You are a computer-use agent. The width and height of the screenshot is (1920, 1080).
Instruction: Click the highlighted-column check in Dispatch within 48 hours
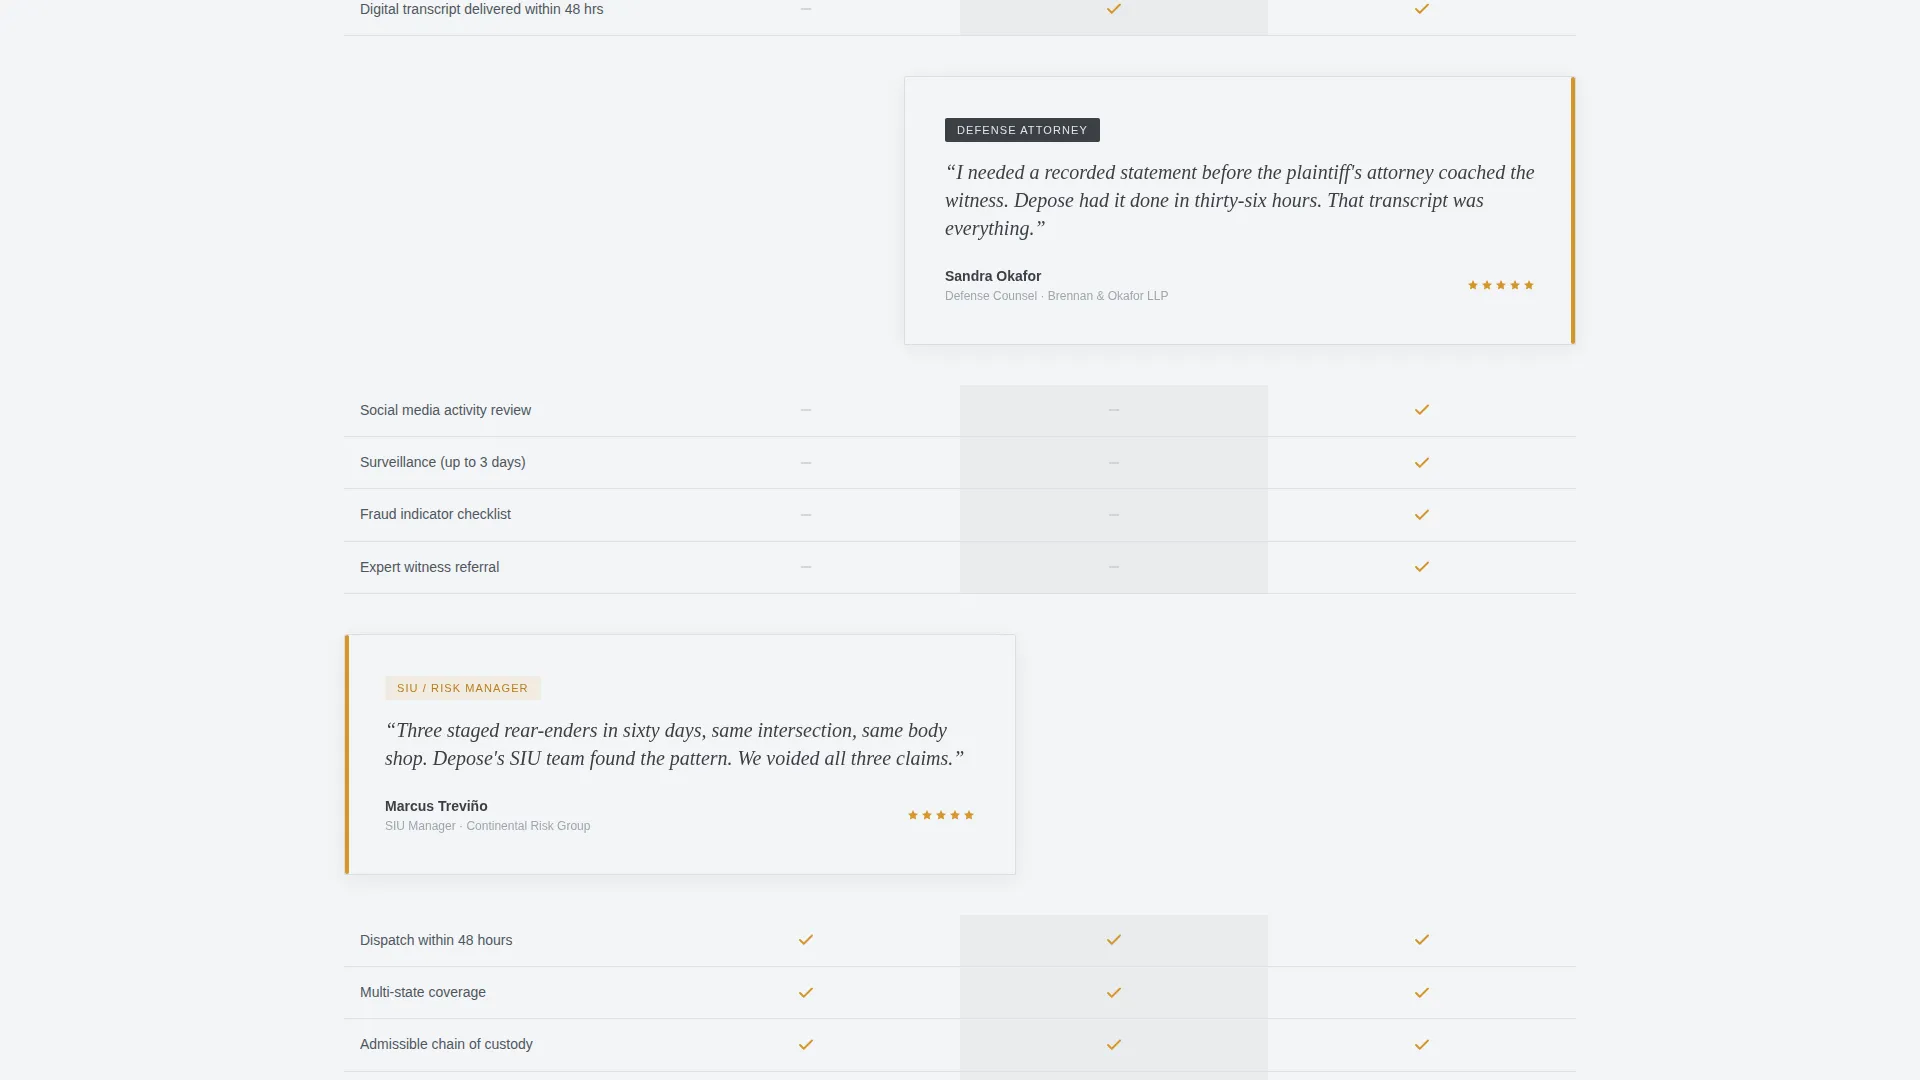pyautogui.click(x=1113, y=940)
